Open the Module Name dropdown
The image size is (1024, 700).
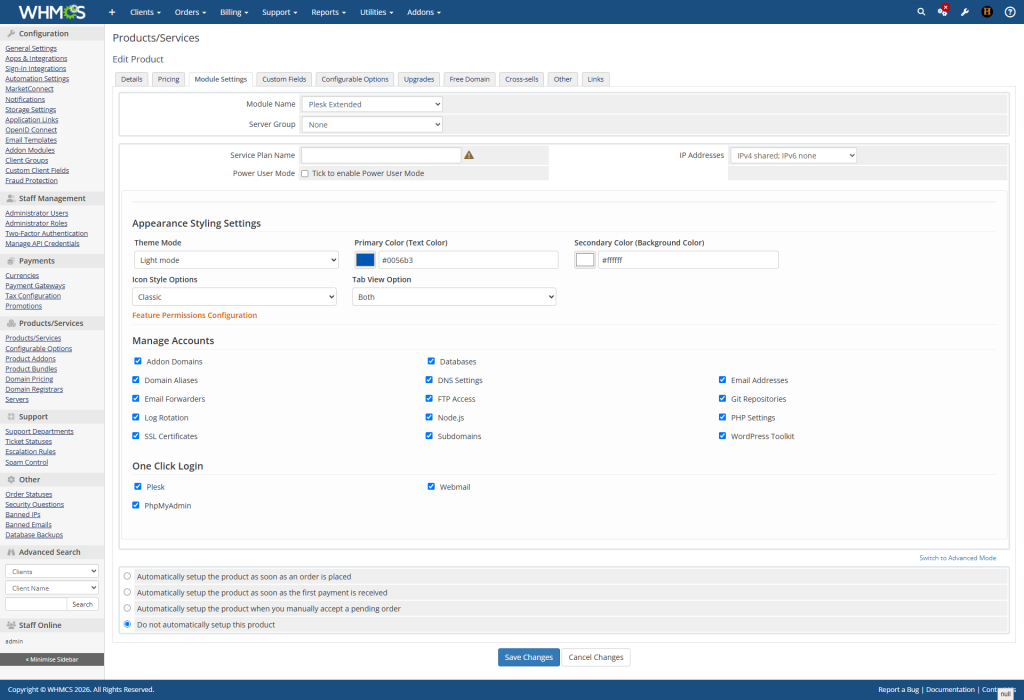coord(372,104)
